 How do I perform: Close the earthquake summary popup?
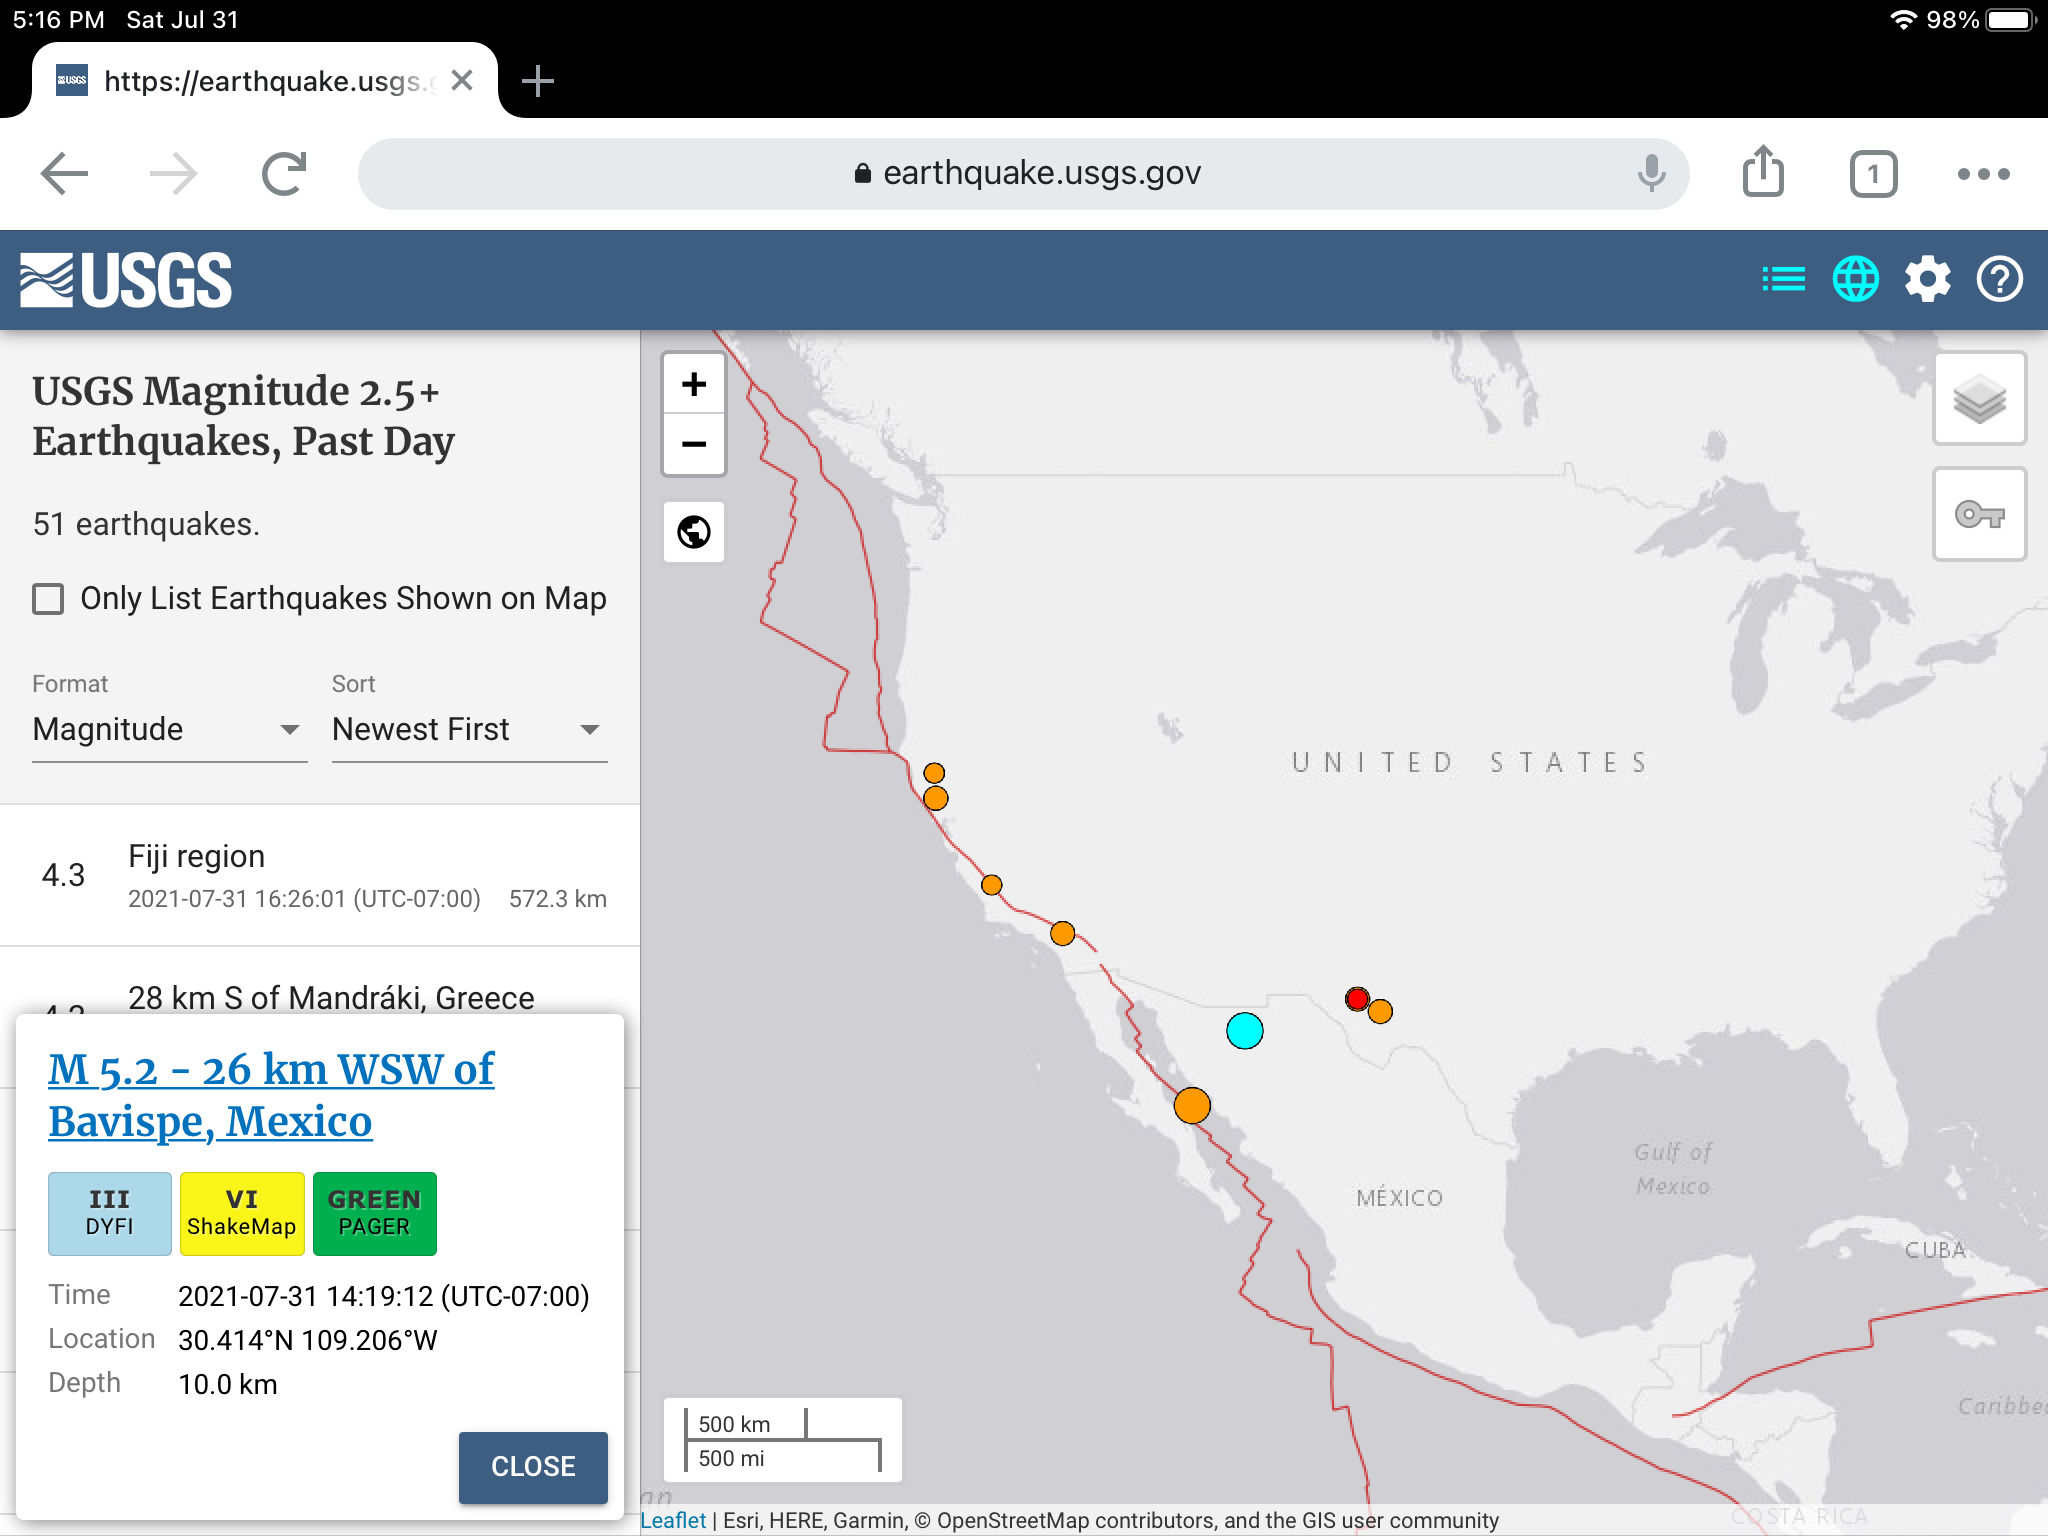coord(533,1467)
